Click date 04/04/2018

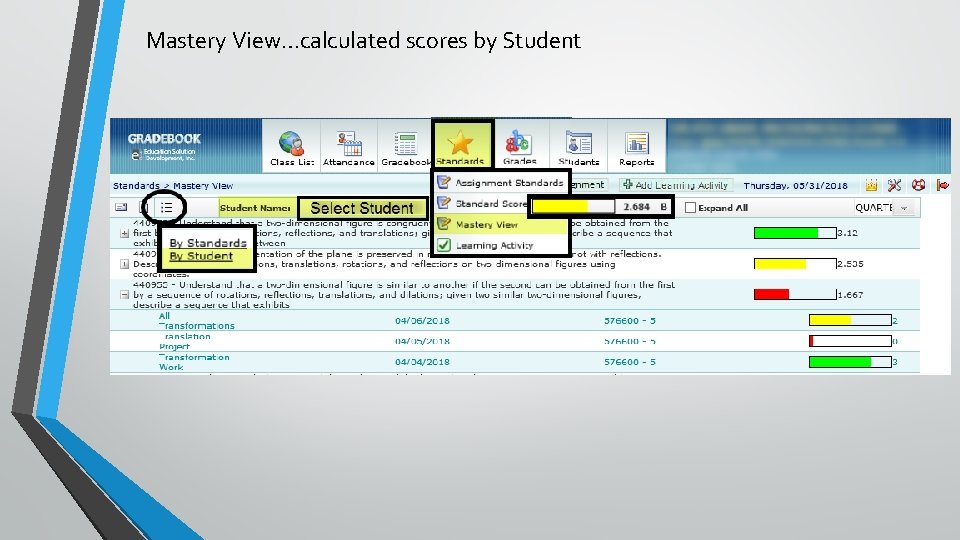pos(422,362)
